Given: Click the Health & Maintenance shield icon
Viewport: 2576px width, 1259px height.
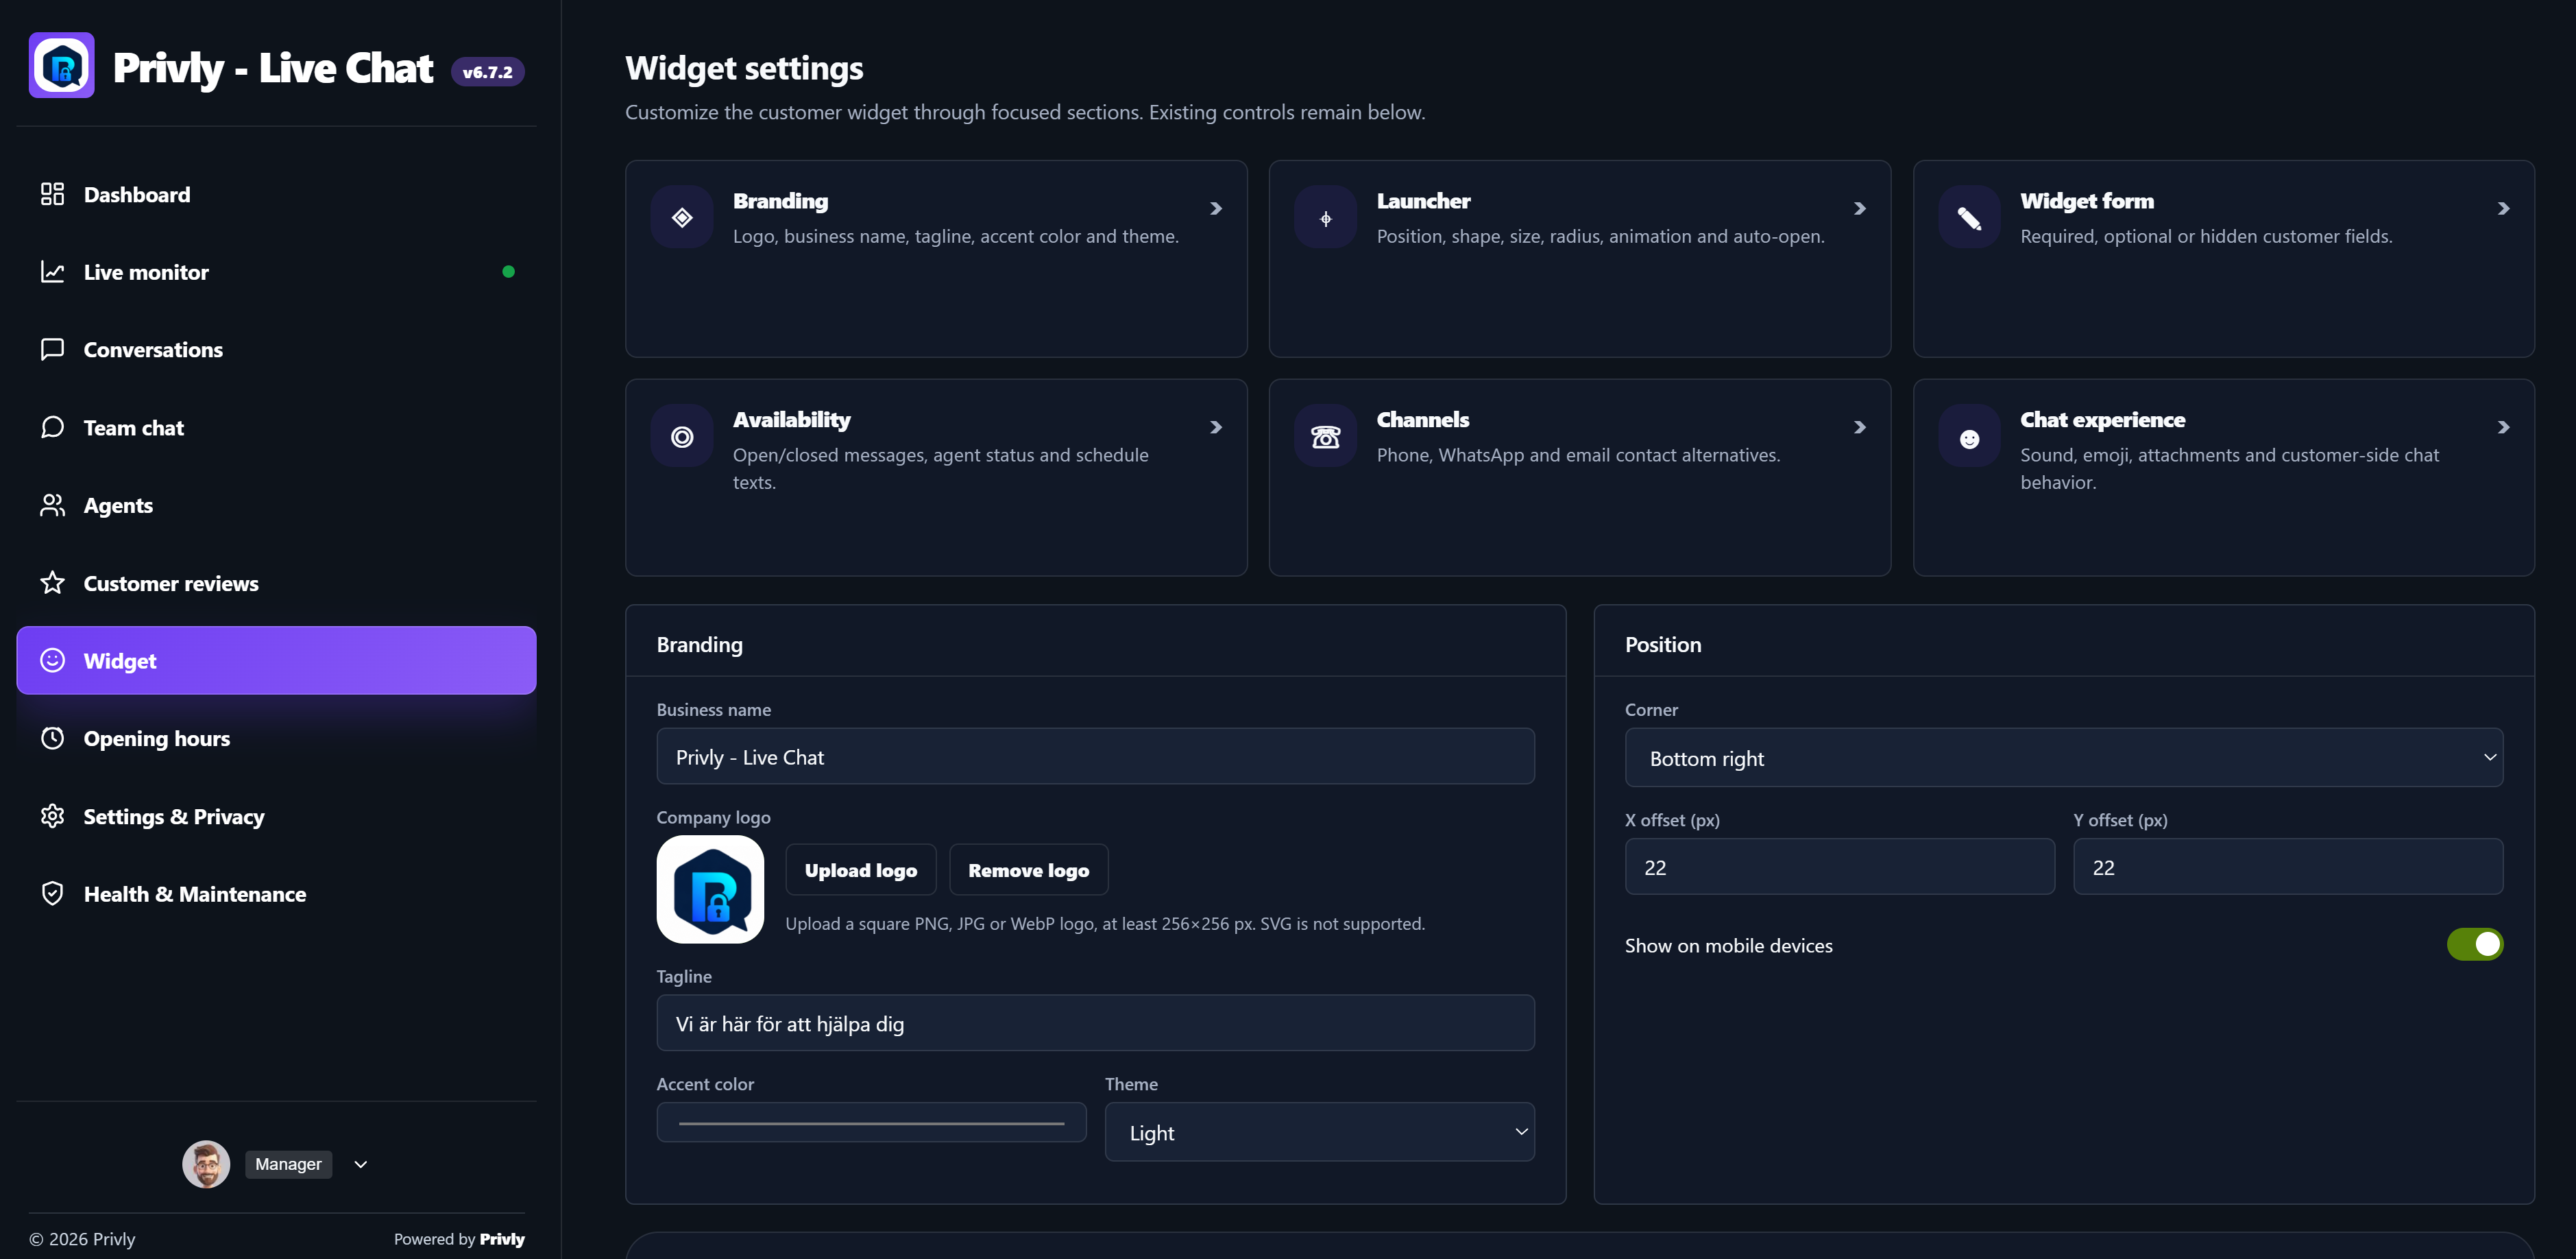Looking at the screenshot, I should pyautogui.click(x=52, y=894).
